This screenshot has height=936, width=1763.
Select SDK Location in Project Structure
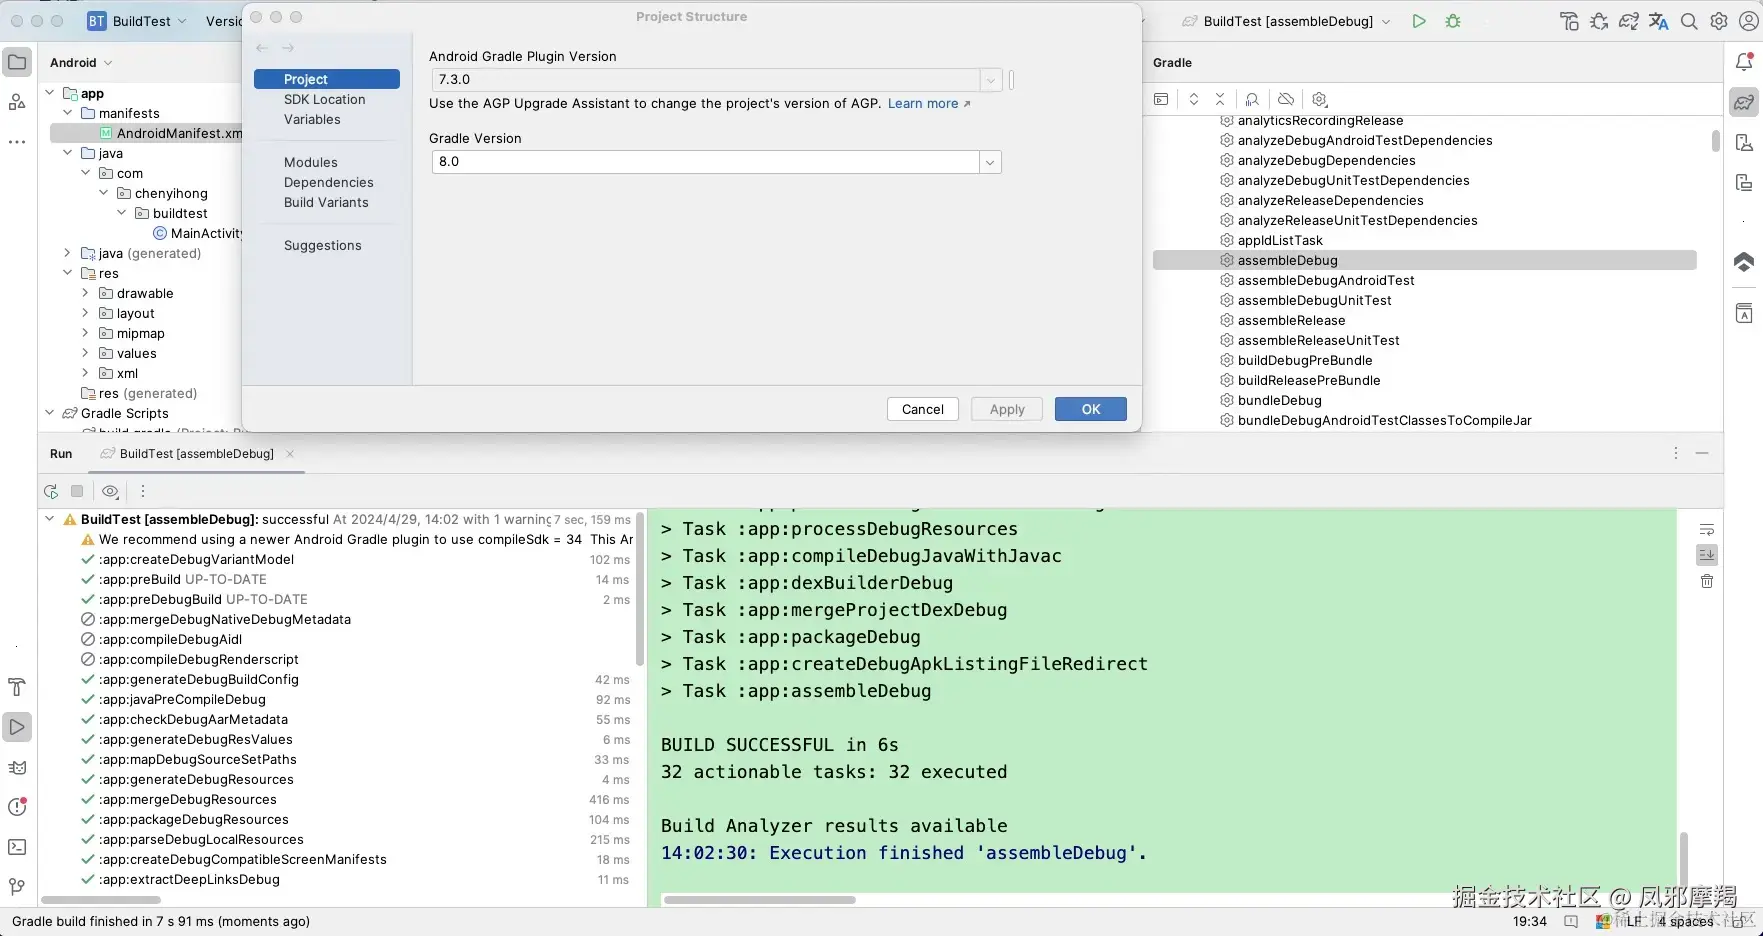click(x=325, y=99)
